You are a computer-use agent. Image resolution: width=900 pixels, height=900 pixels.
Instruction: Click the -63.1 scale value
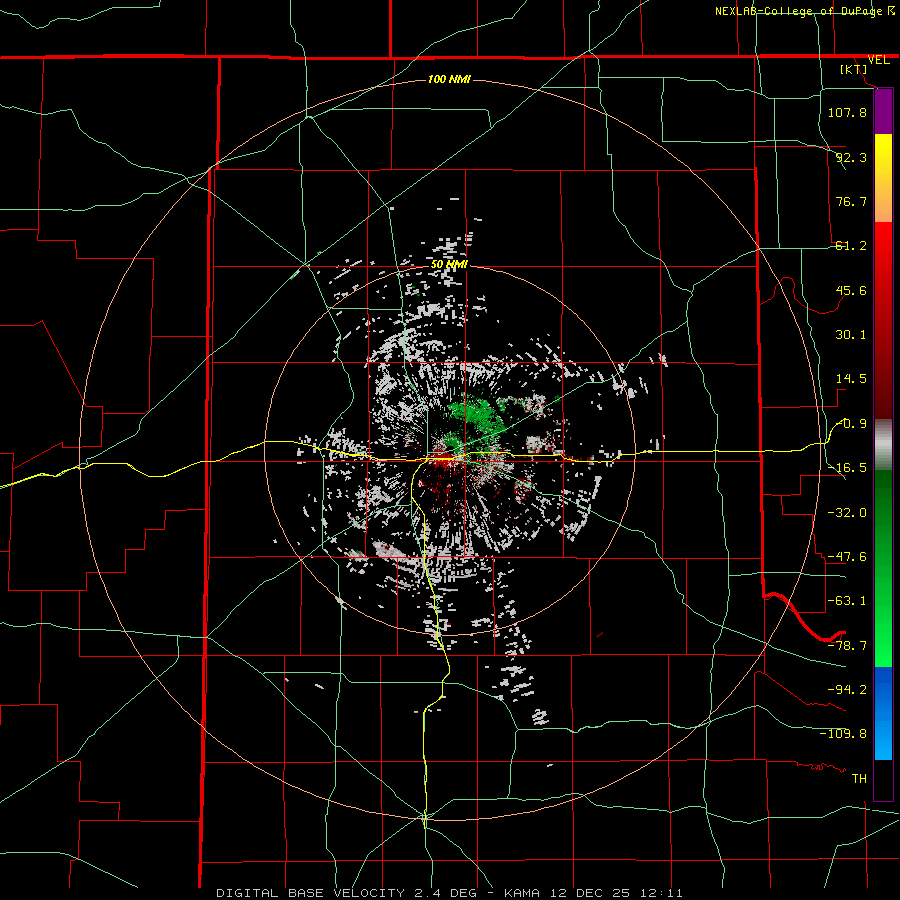coord(847,601)
